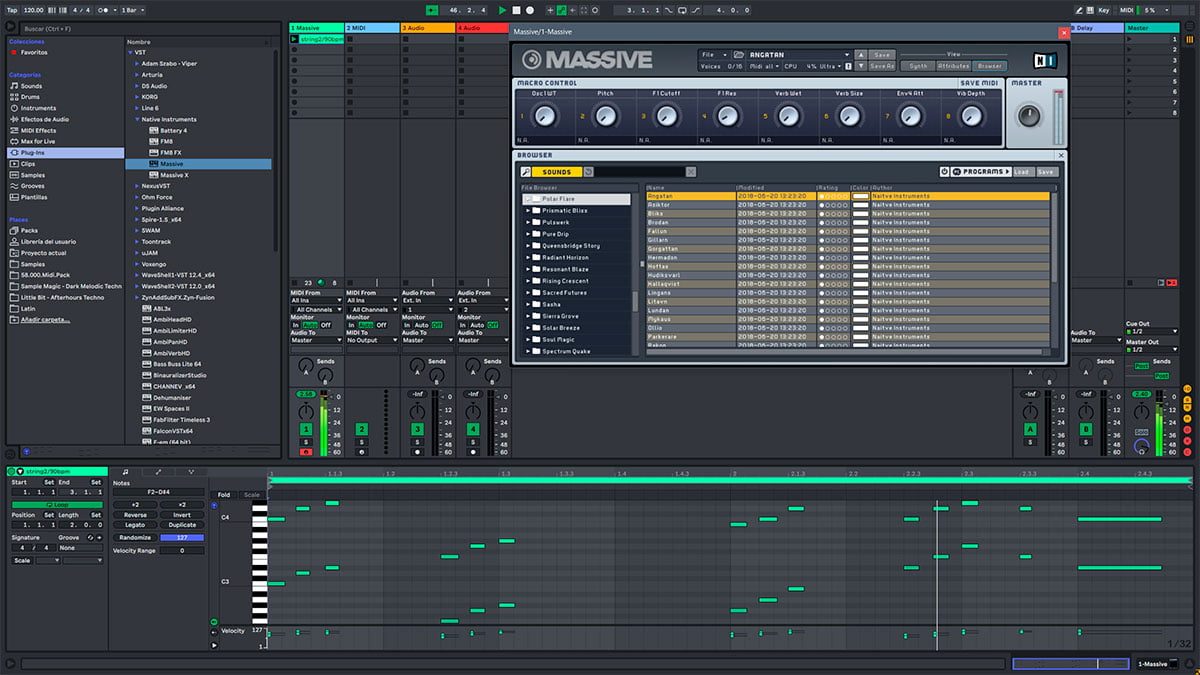
Task: Select Massive Browser view tab
Action: click(990, 66)
